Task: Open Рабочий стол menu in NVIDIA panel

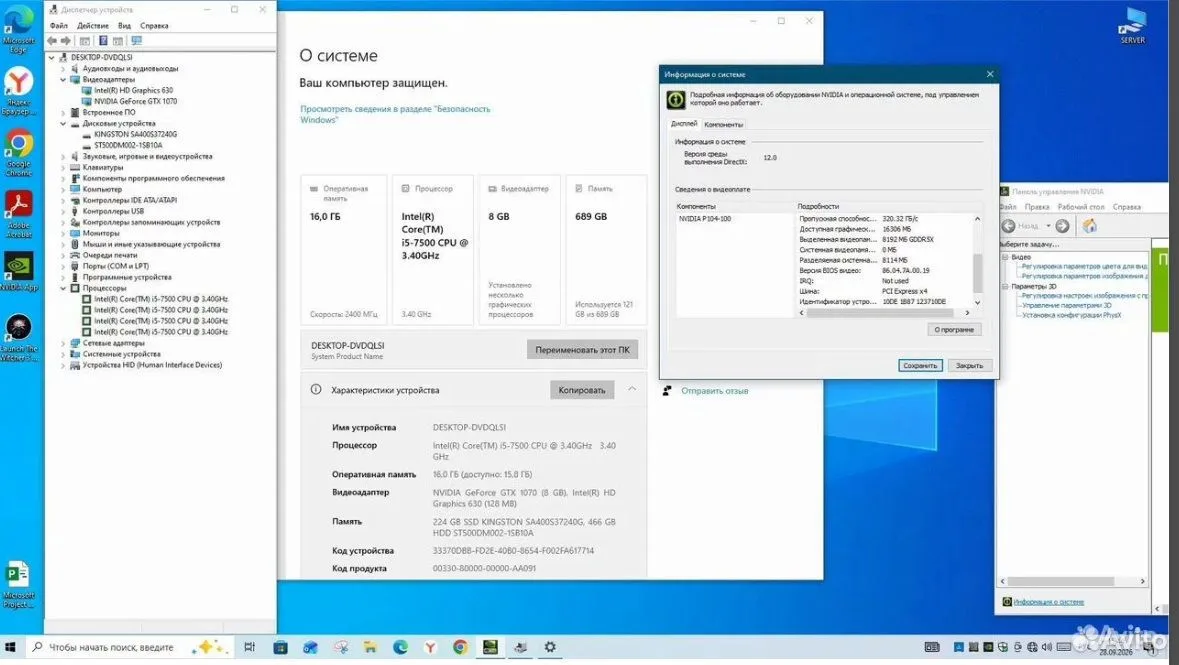Action: point(1080,207)
